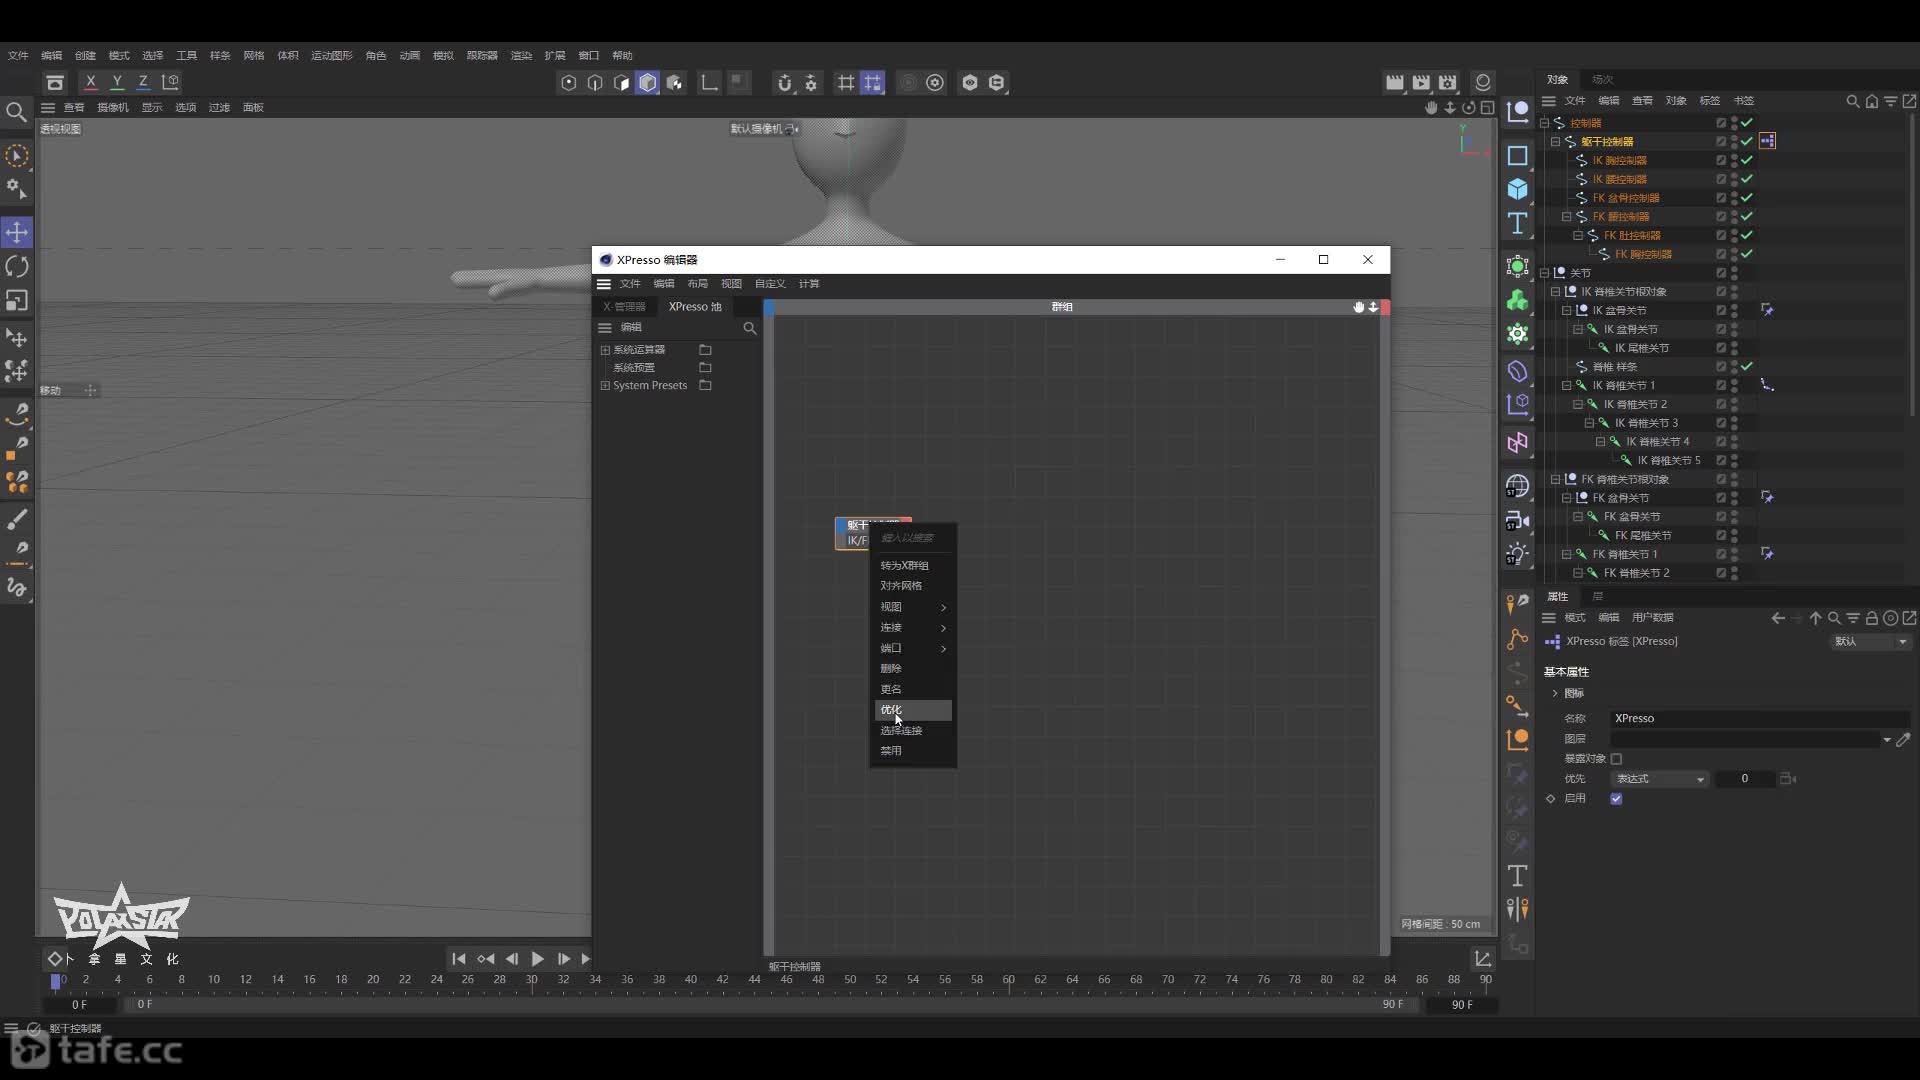Click the layer picker pencil icon

point(1903,740)
